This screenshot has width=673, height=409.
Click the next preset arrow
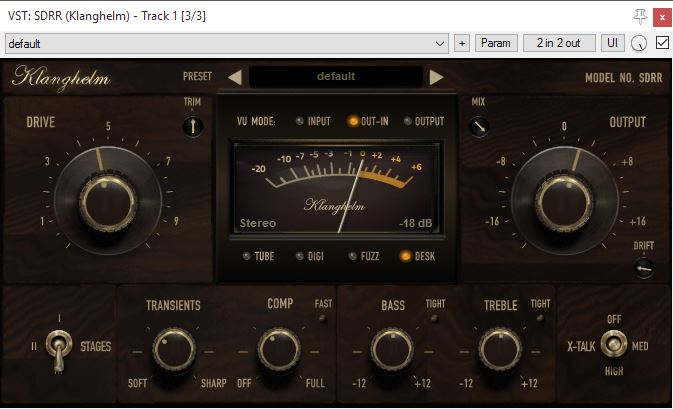[x=436, y=77]
